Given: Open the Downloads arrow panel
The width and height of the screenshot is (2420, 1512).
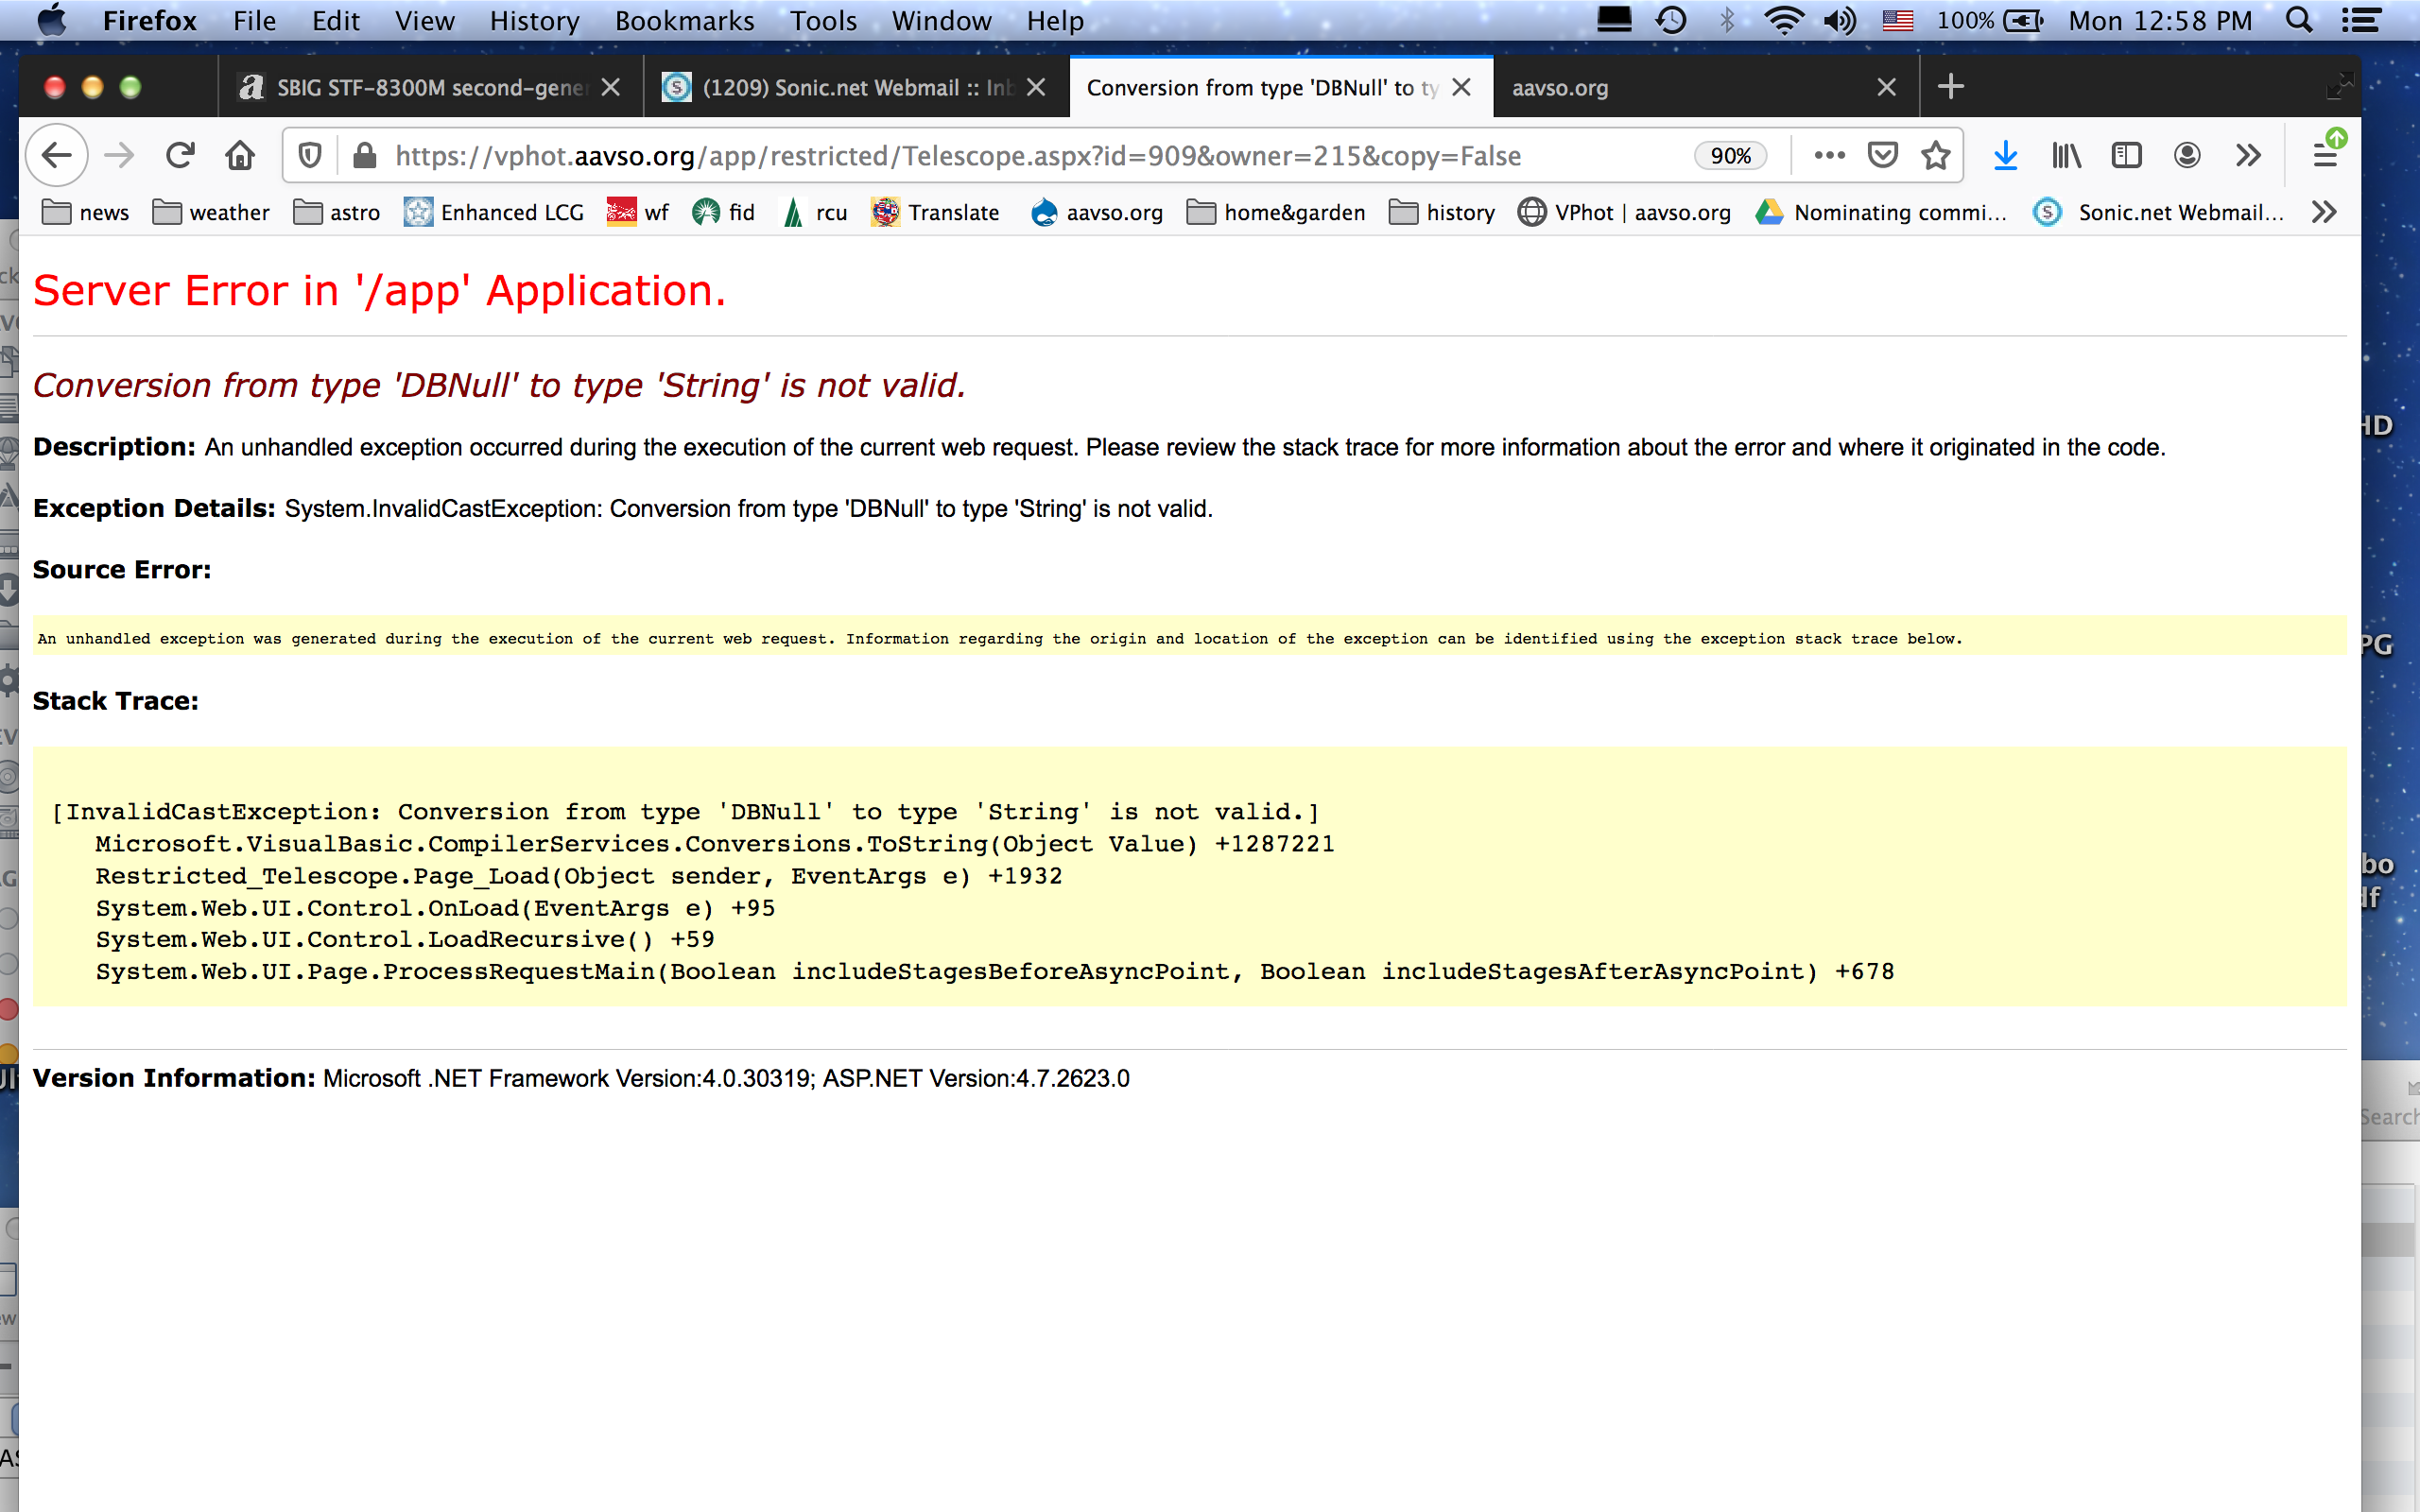Looking at the screenshot, I should click(2005, 156).
